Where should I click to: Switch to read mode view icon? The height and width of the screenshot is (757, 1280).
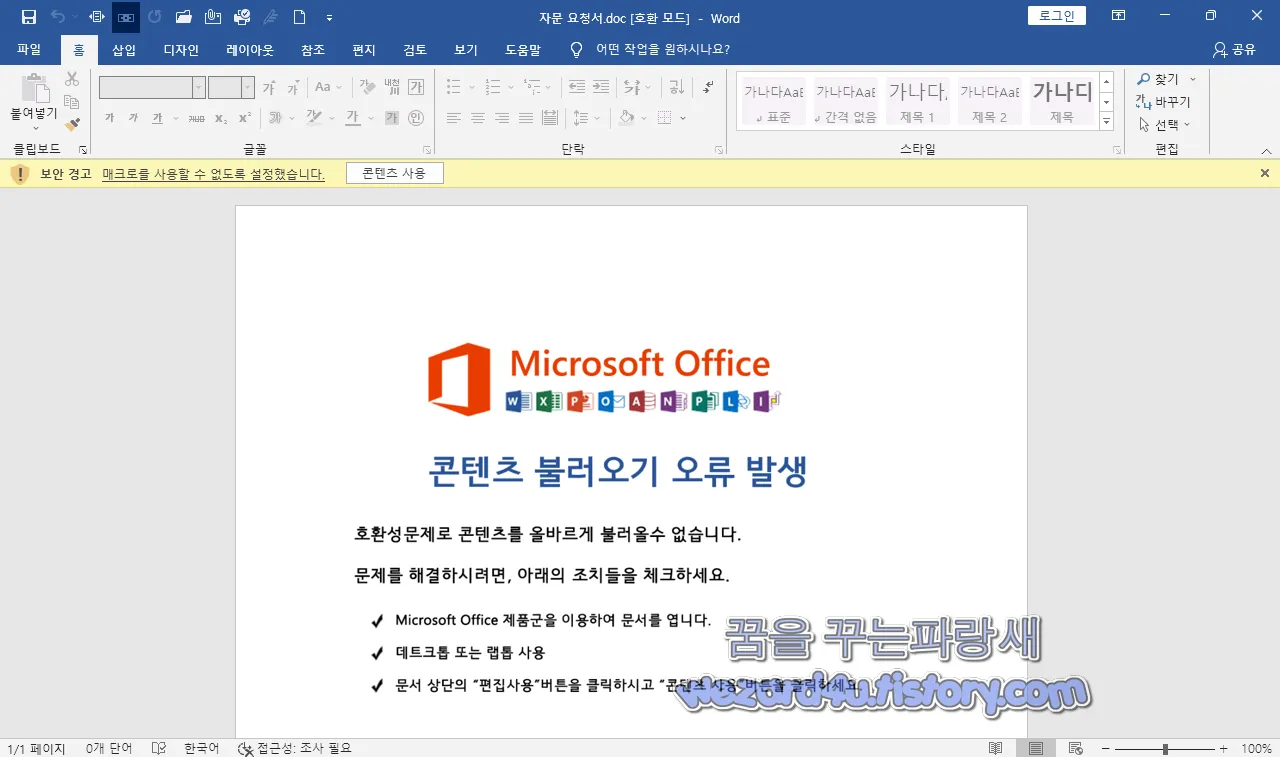pyautogui.click(x=995, y=748)
